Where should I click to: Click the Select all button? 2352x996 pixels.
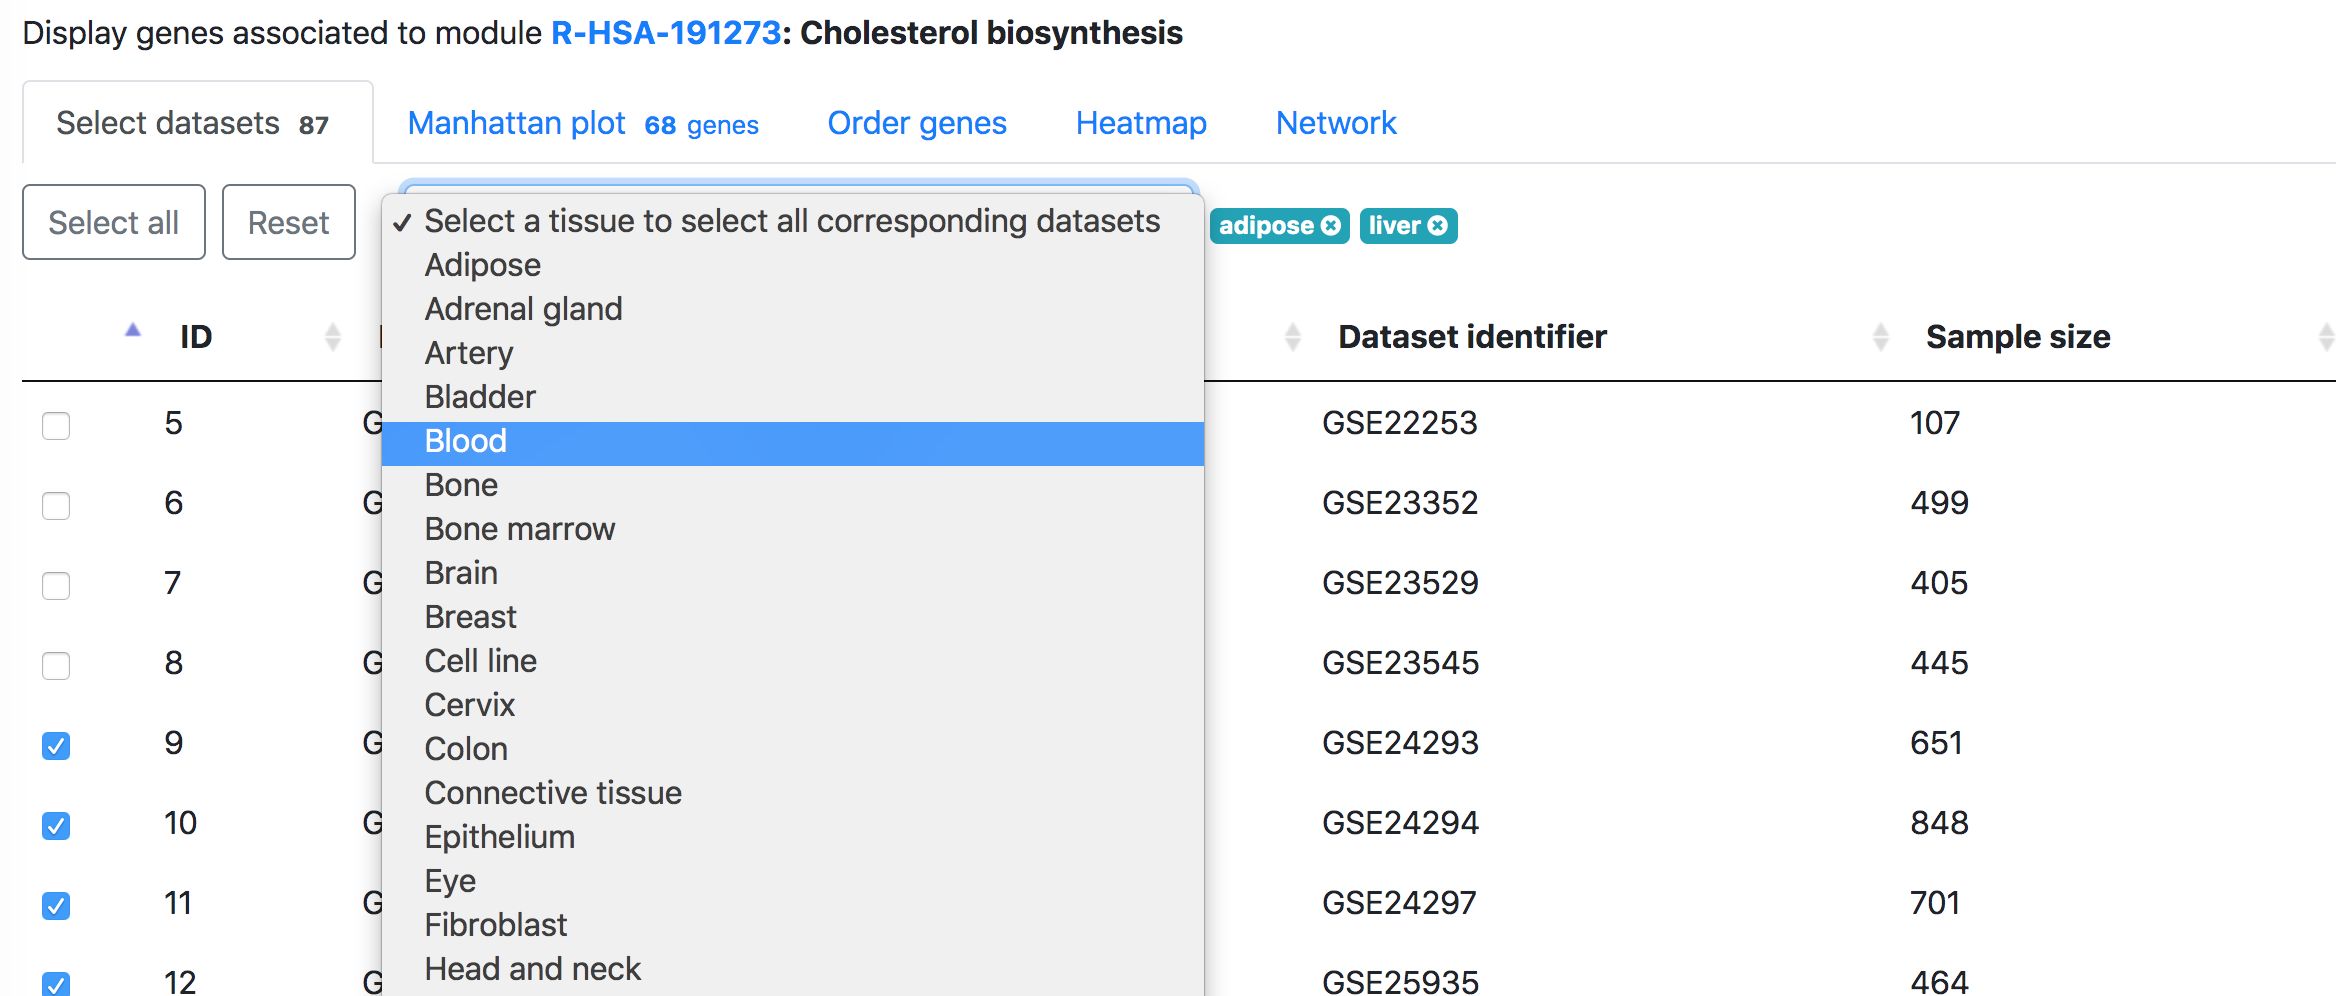click(114, 222)
